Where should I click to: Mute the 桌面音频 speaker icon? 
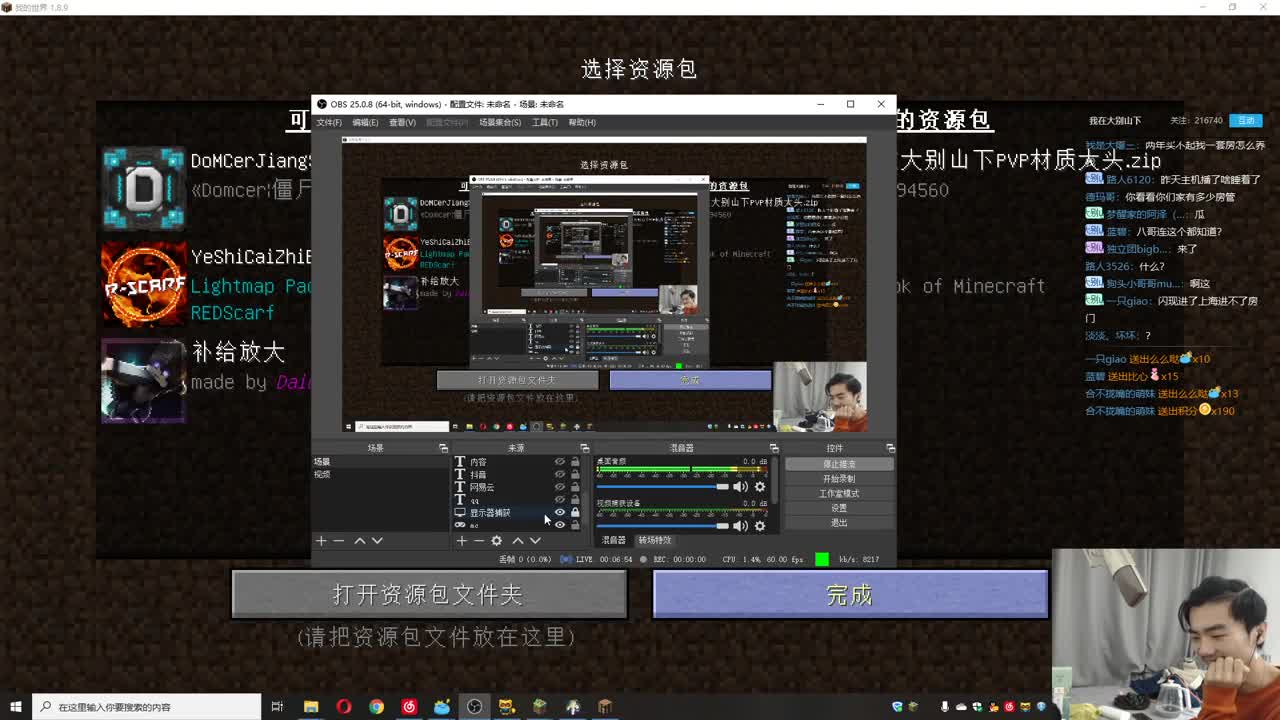click(x=740, y=487)
